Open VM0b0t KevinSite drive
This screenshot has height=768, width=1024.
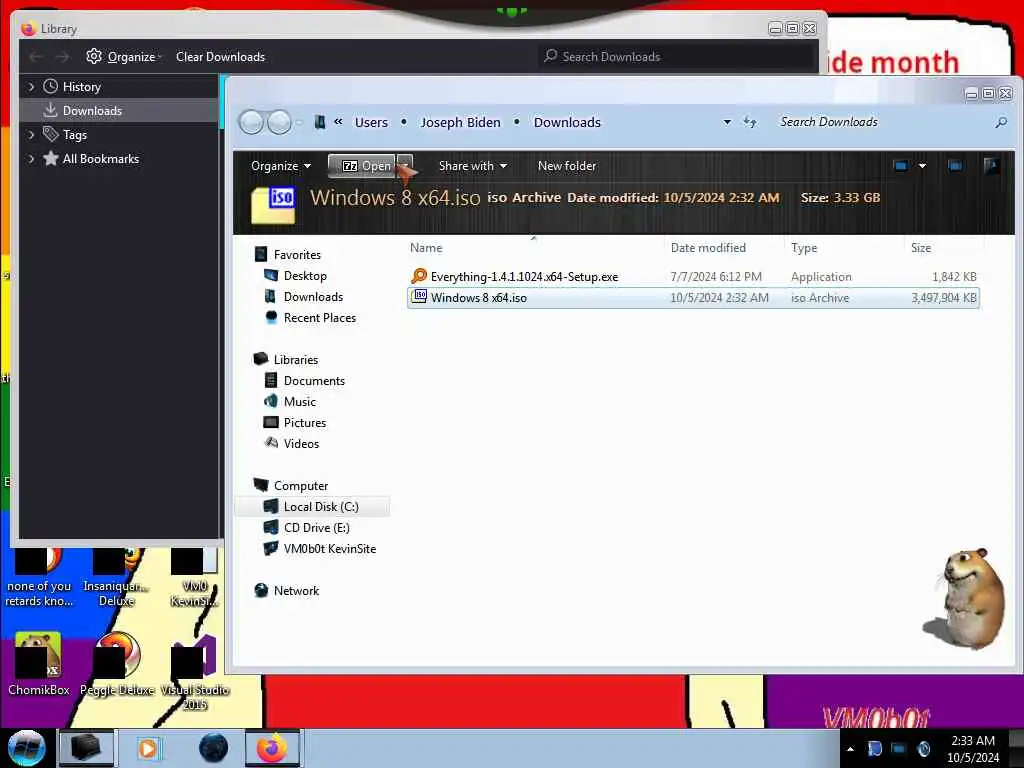point(330,549)
